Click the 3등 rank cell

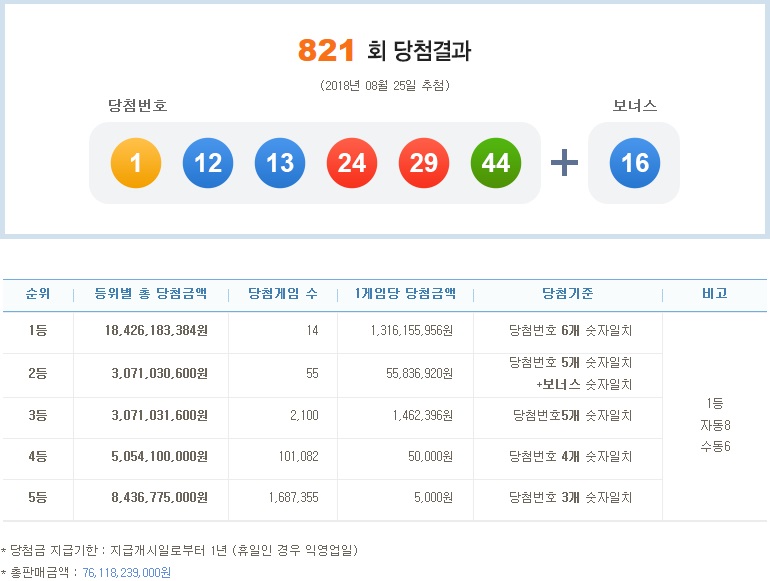tap(38, 415)
